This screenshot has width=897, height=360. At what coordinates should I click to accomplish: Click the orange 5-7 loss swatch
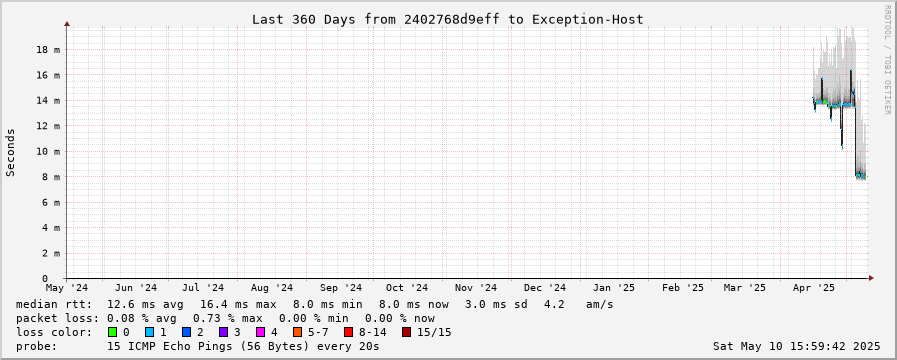pos(297,332)
